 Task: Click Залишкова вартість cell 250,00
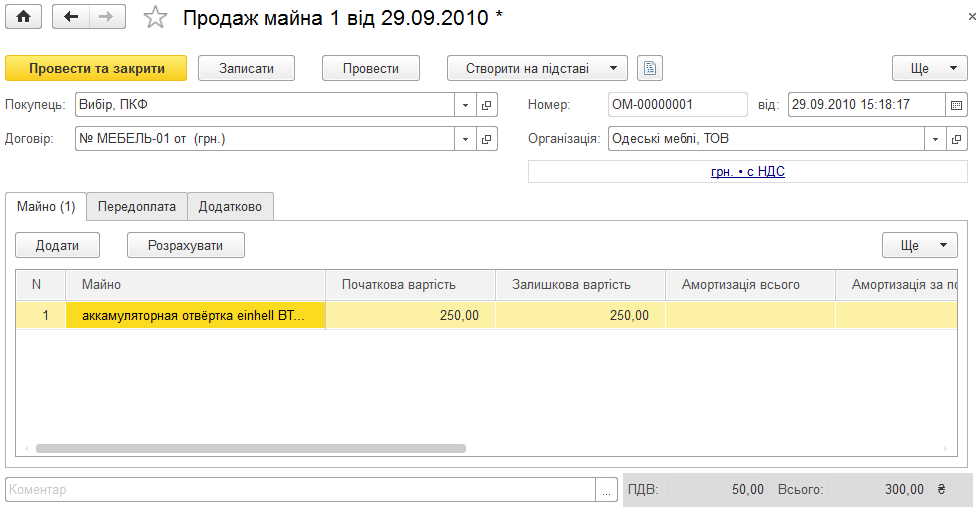tap(581, 315)
